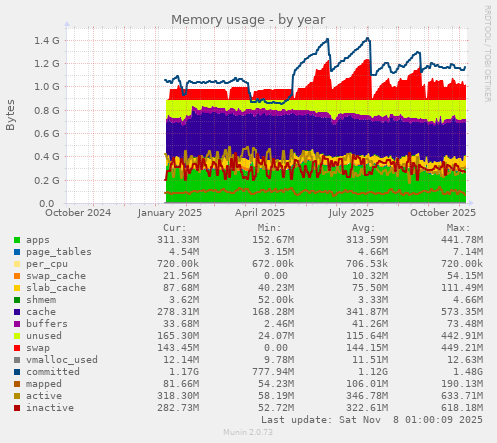Image resolution: width=497 pixels, height=443 pixels.
Task: Click the 'Avg:' column header
Action: (364, 228)
